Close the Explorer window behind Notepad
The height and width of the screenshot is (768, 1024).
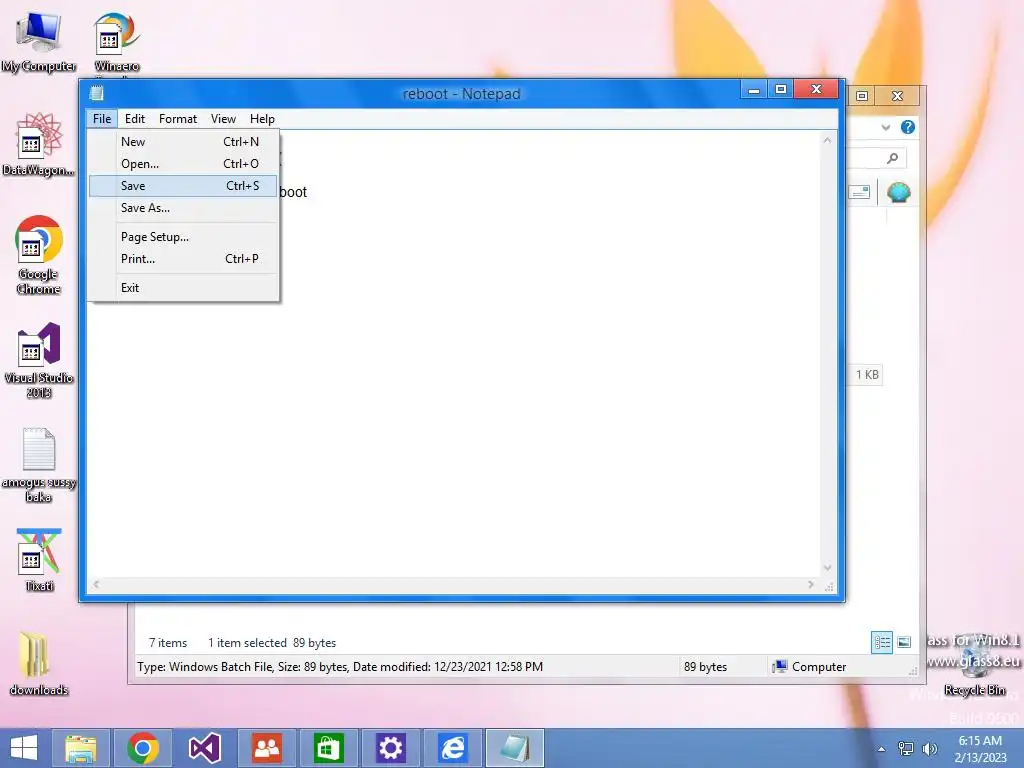click(897, 96)
